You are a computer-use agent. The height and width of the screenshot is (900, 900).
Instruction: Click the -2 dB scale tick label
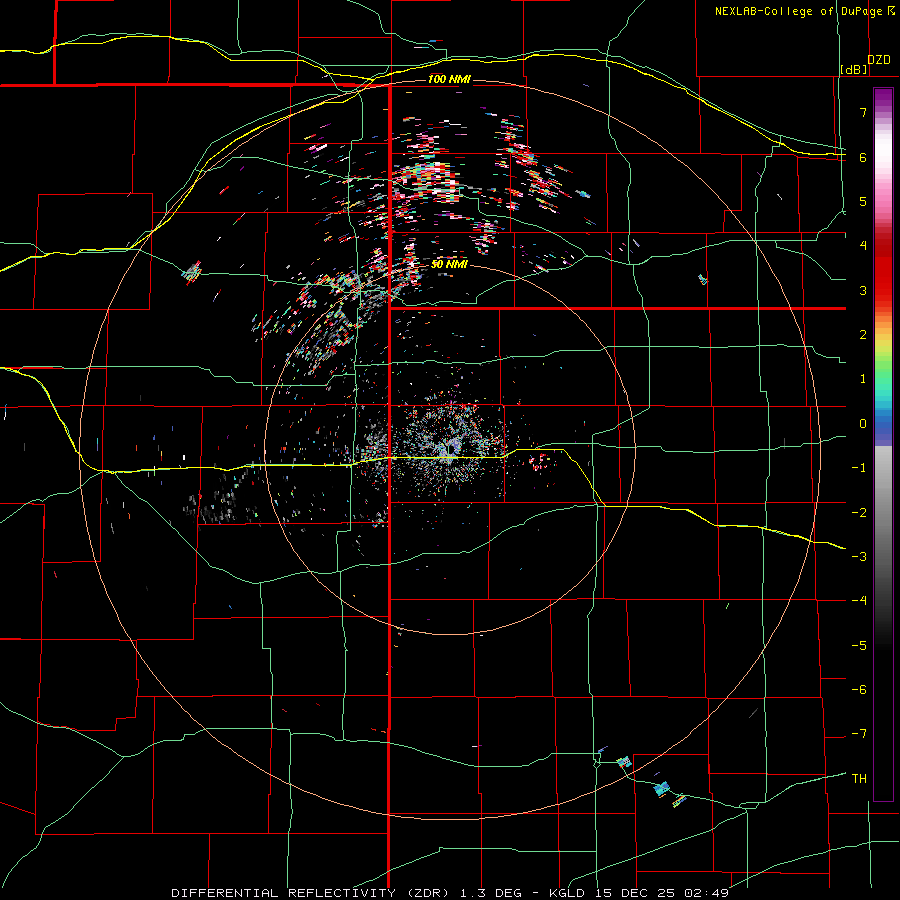click(859, 513)
